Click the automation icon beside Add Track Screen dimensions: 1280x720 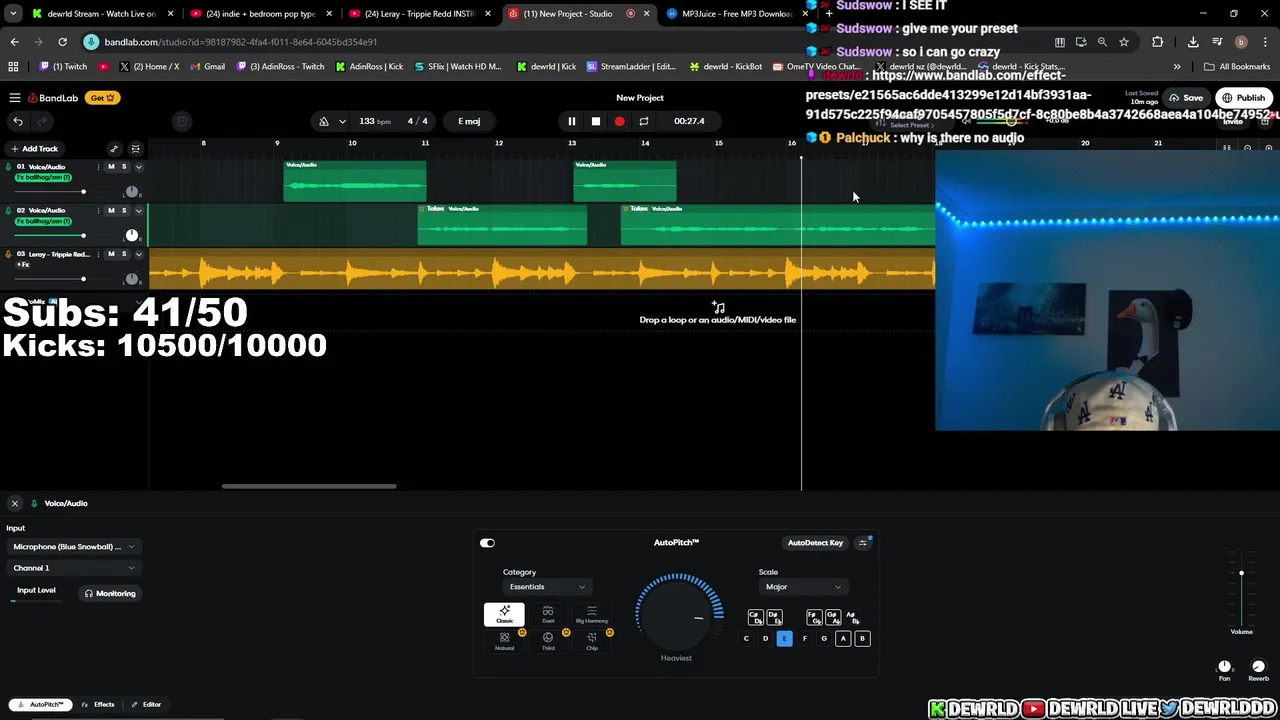pyautogui.click(x=114, y=149)
